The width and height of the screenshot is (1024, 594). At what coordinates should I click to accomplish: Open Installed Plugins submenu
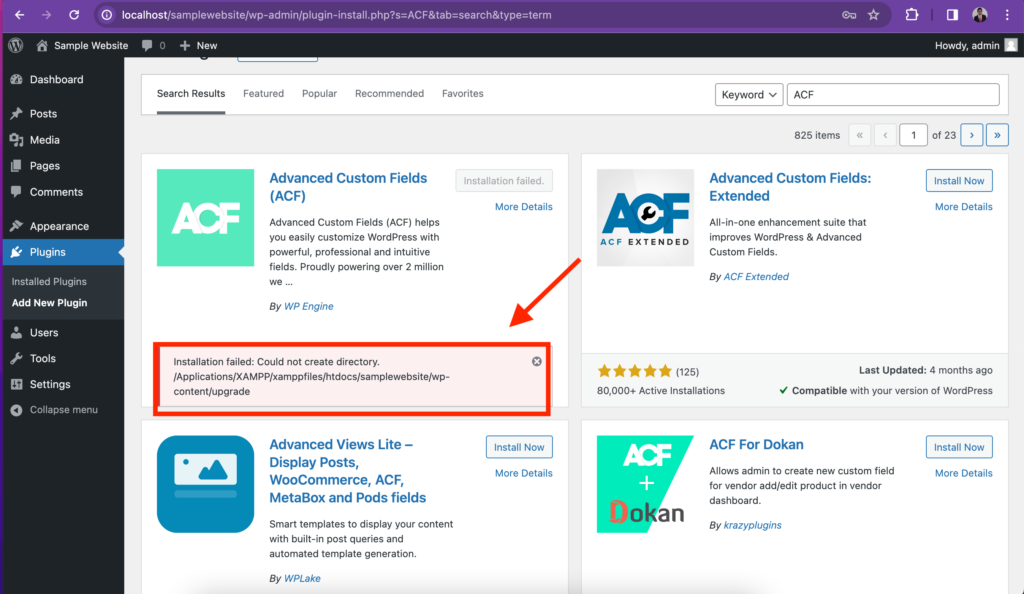click(49, 281)
